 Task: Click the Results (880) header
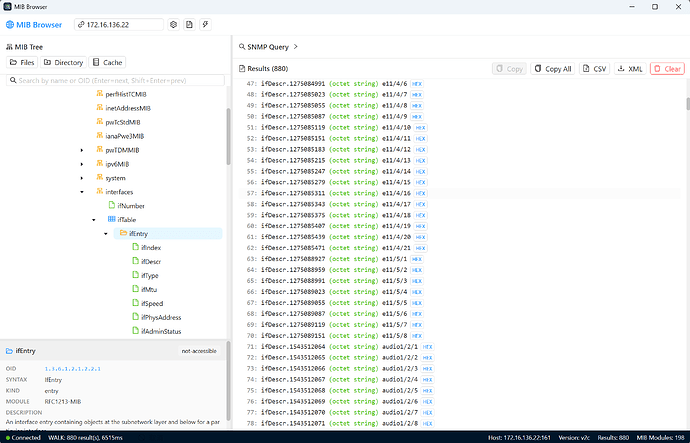264,69
